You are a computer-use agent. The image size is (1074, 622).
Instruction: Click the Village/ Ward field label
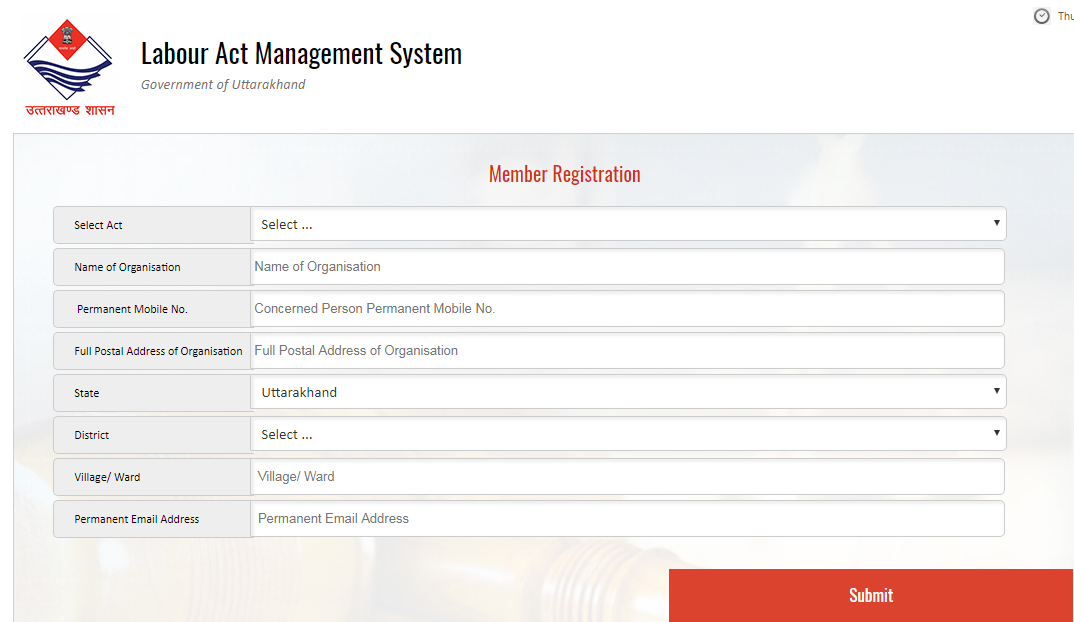tap(107, 478)
